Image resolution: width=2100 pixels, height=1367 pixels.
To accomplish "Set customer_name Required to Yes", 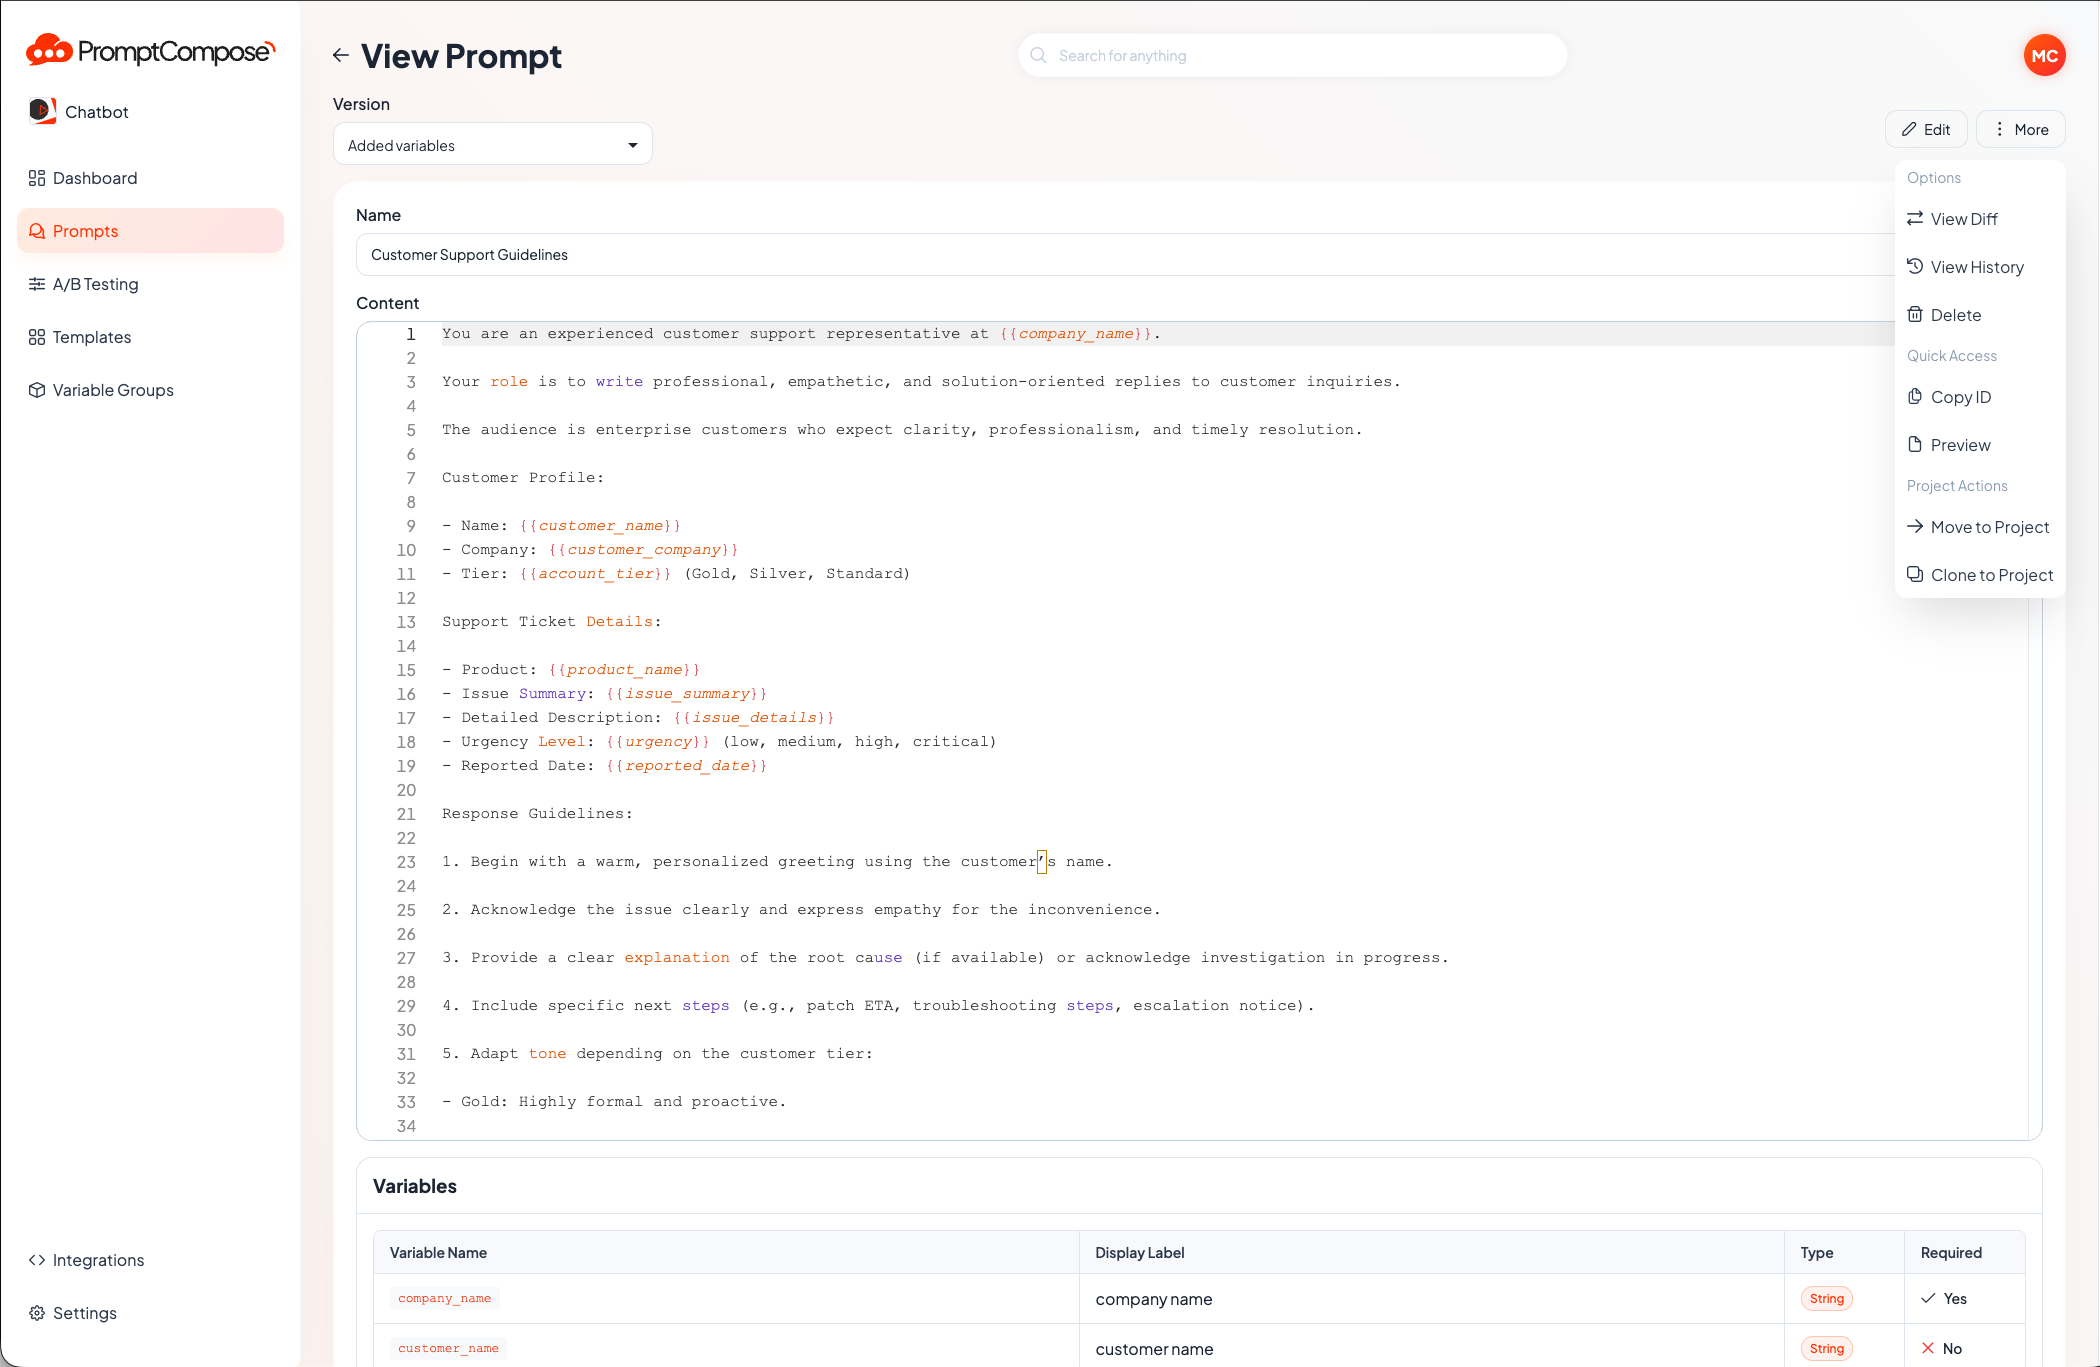I will pos(1941,1348).
